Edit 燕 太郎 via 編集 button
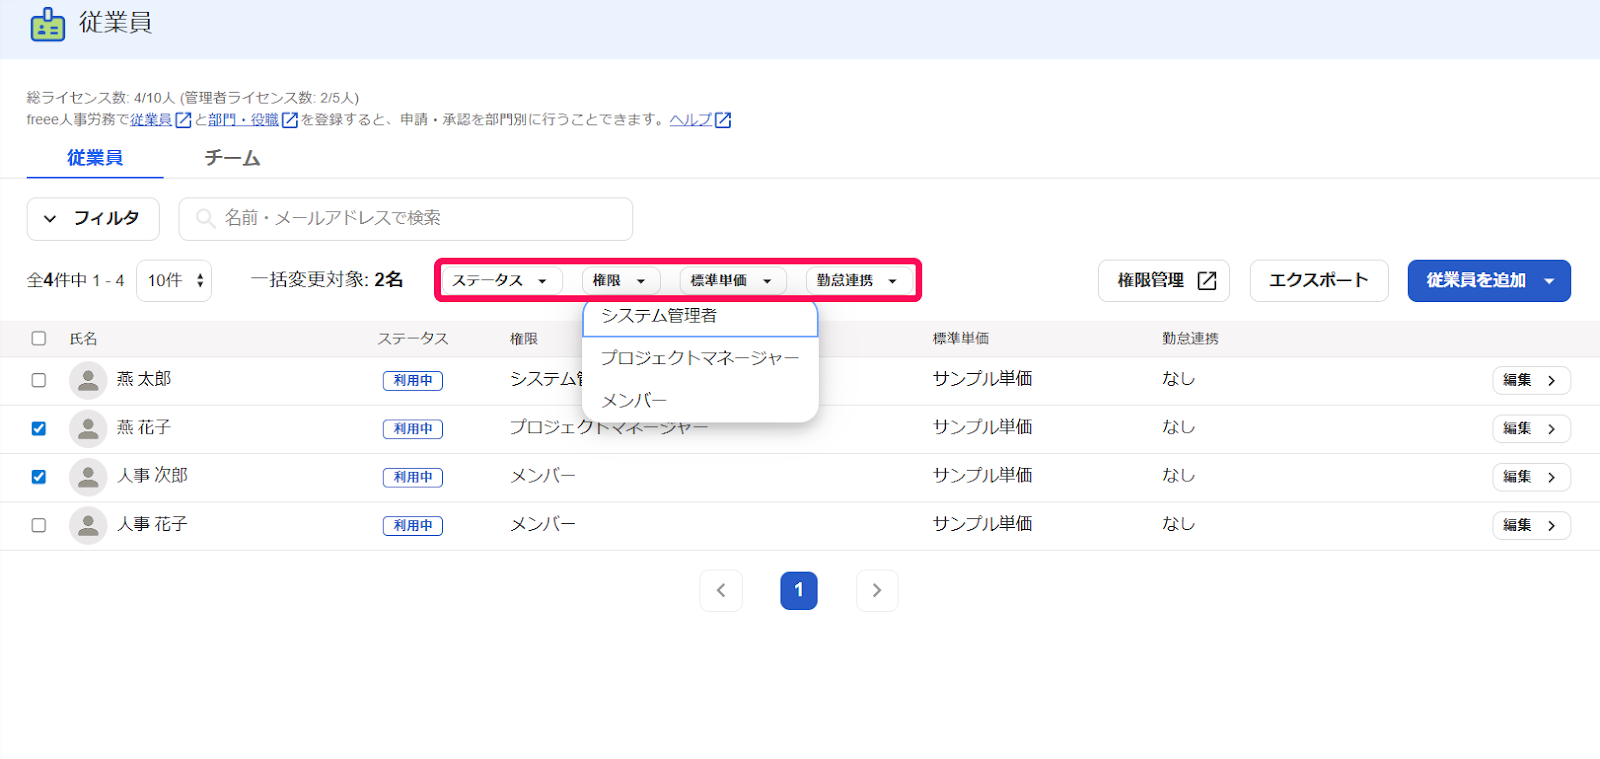Screen dimensions: 1600x759 click(x=1531, y=380)
